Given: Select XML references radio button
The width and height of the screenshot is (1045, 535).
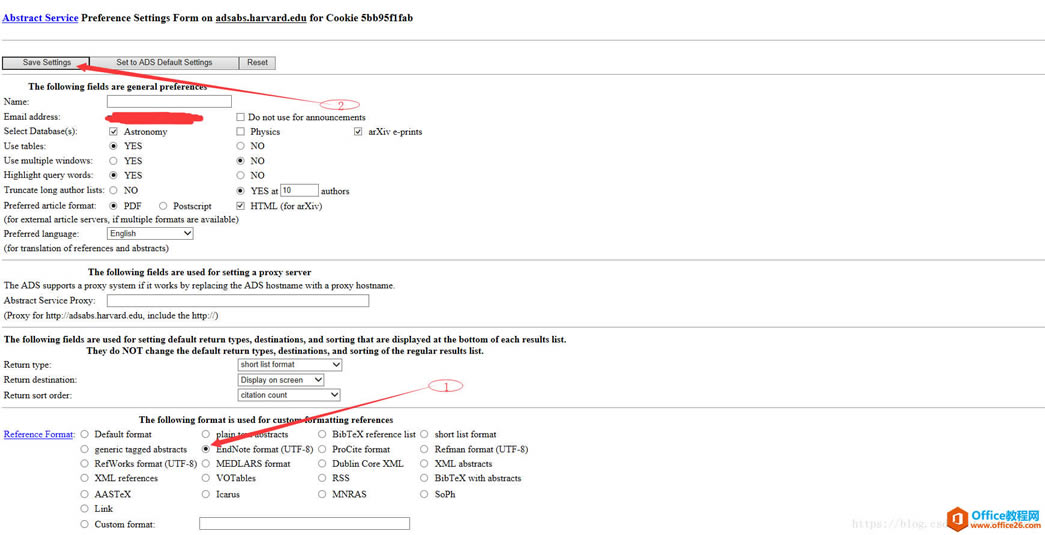Looking at the screenshot, I should coord(84,478).
